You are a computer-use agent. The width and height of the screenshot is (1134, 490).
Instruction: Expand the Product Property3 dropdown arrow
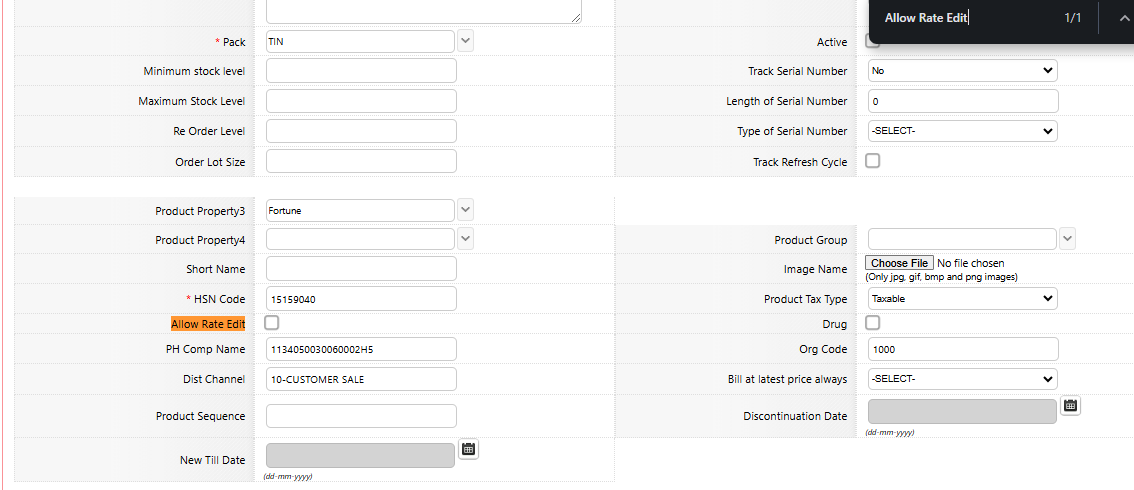tap(466, 210)
